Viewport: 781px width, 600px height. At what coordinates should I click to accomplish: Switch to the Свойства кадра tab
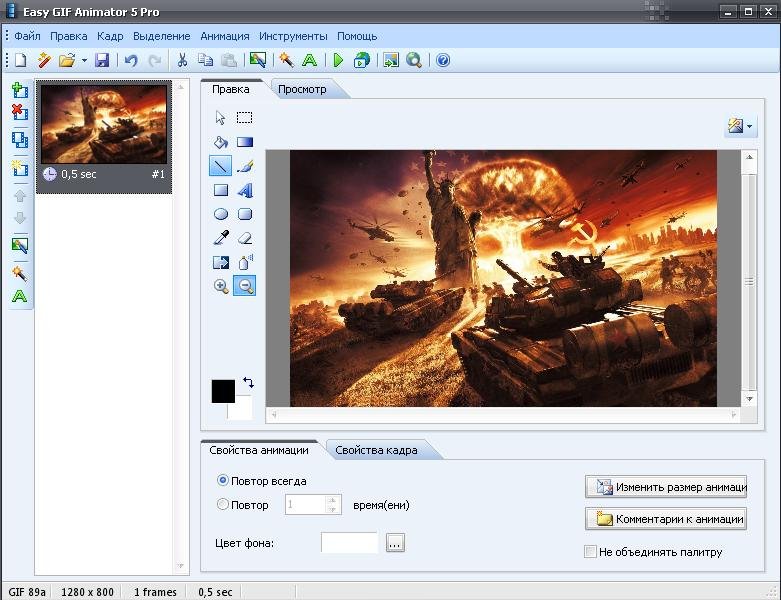click(376, 451)
